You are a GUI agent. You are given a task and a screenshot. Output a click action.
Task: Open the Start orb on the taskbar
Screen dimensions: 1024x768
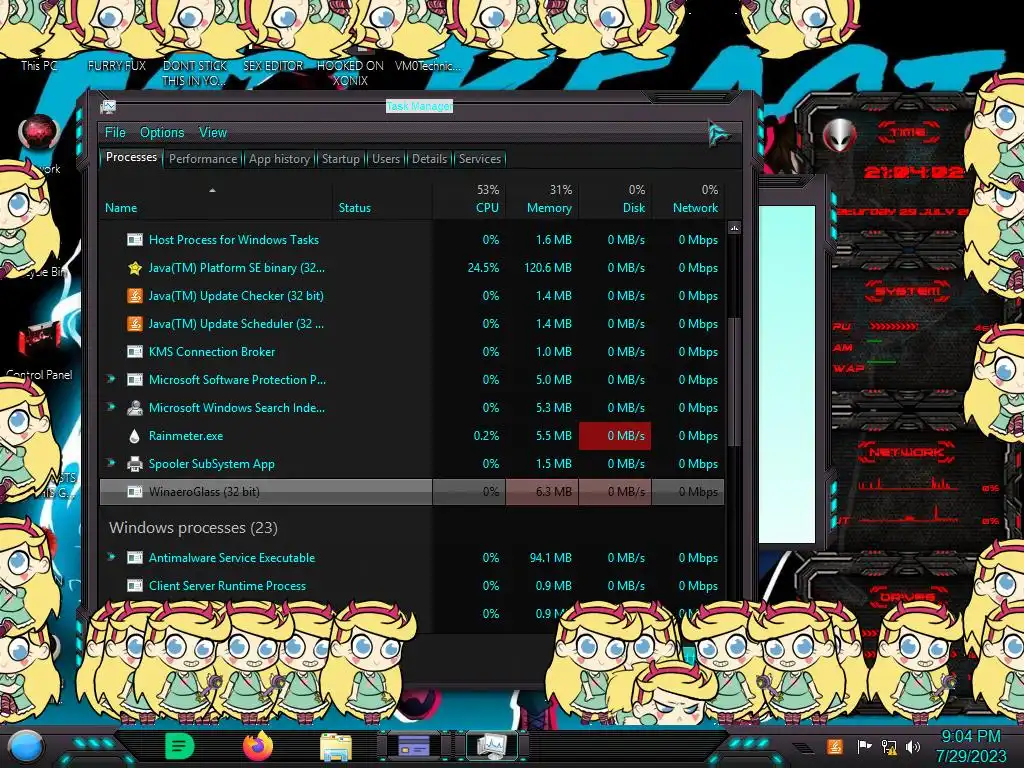pos(27,747)
